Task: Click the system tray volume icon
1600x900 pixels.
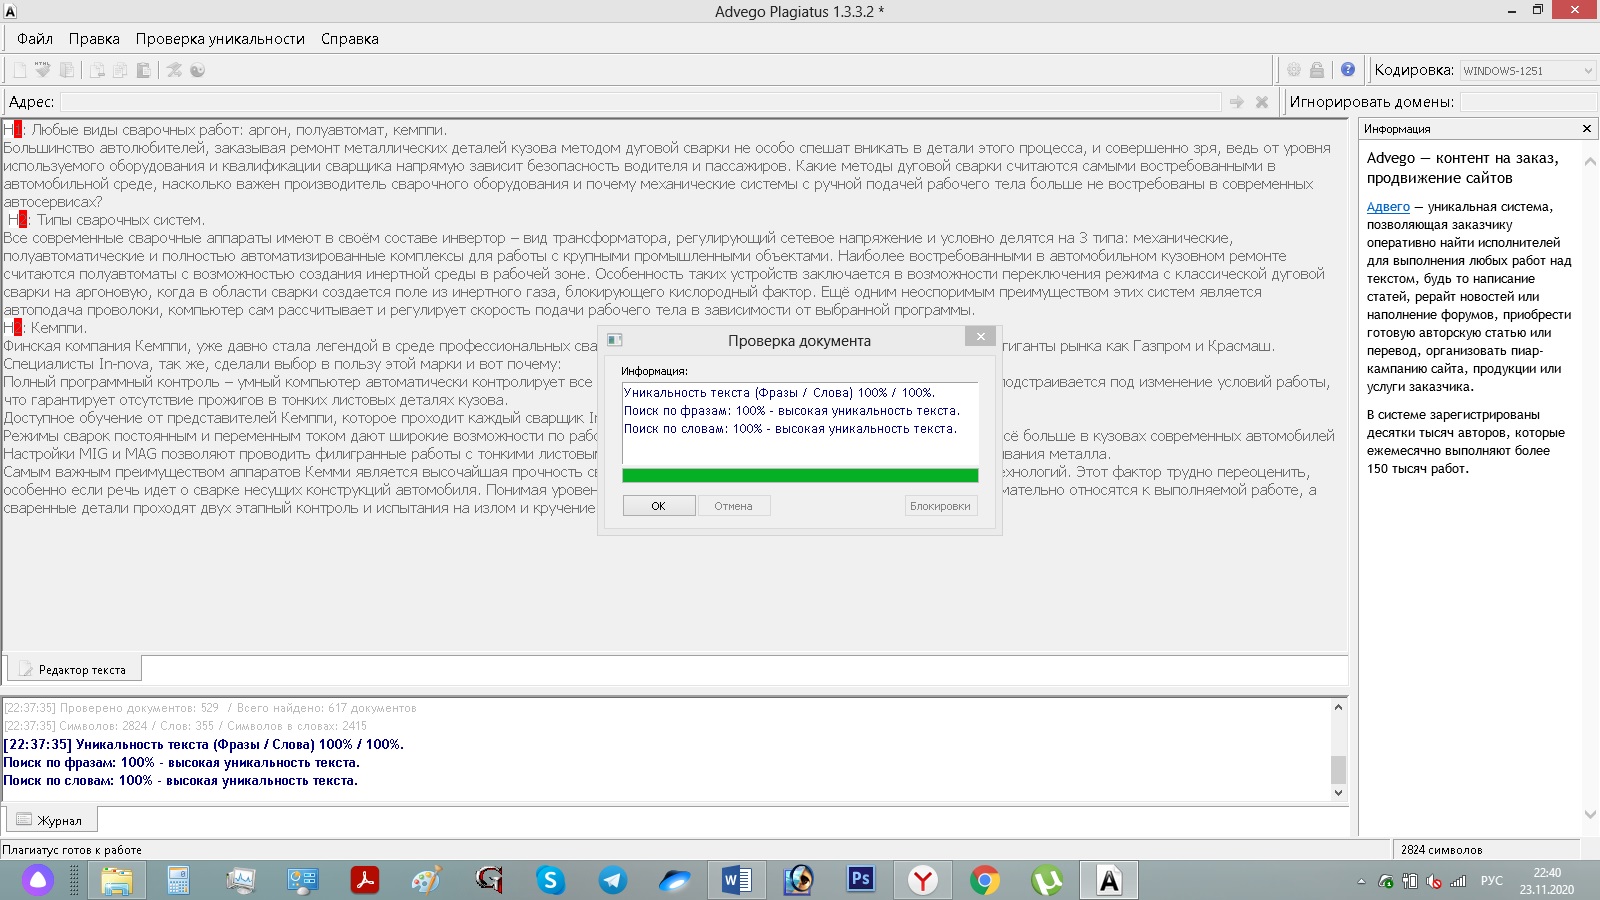Action: click(x=1434, y=881)
